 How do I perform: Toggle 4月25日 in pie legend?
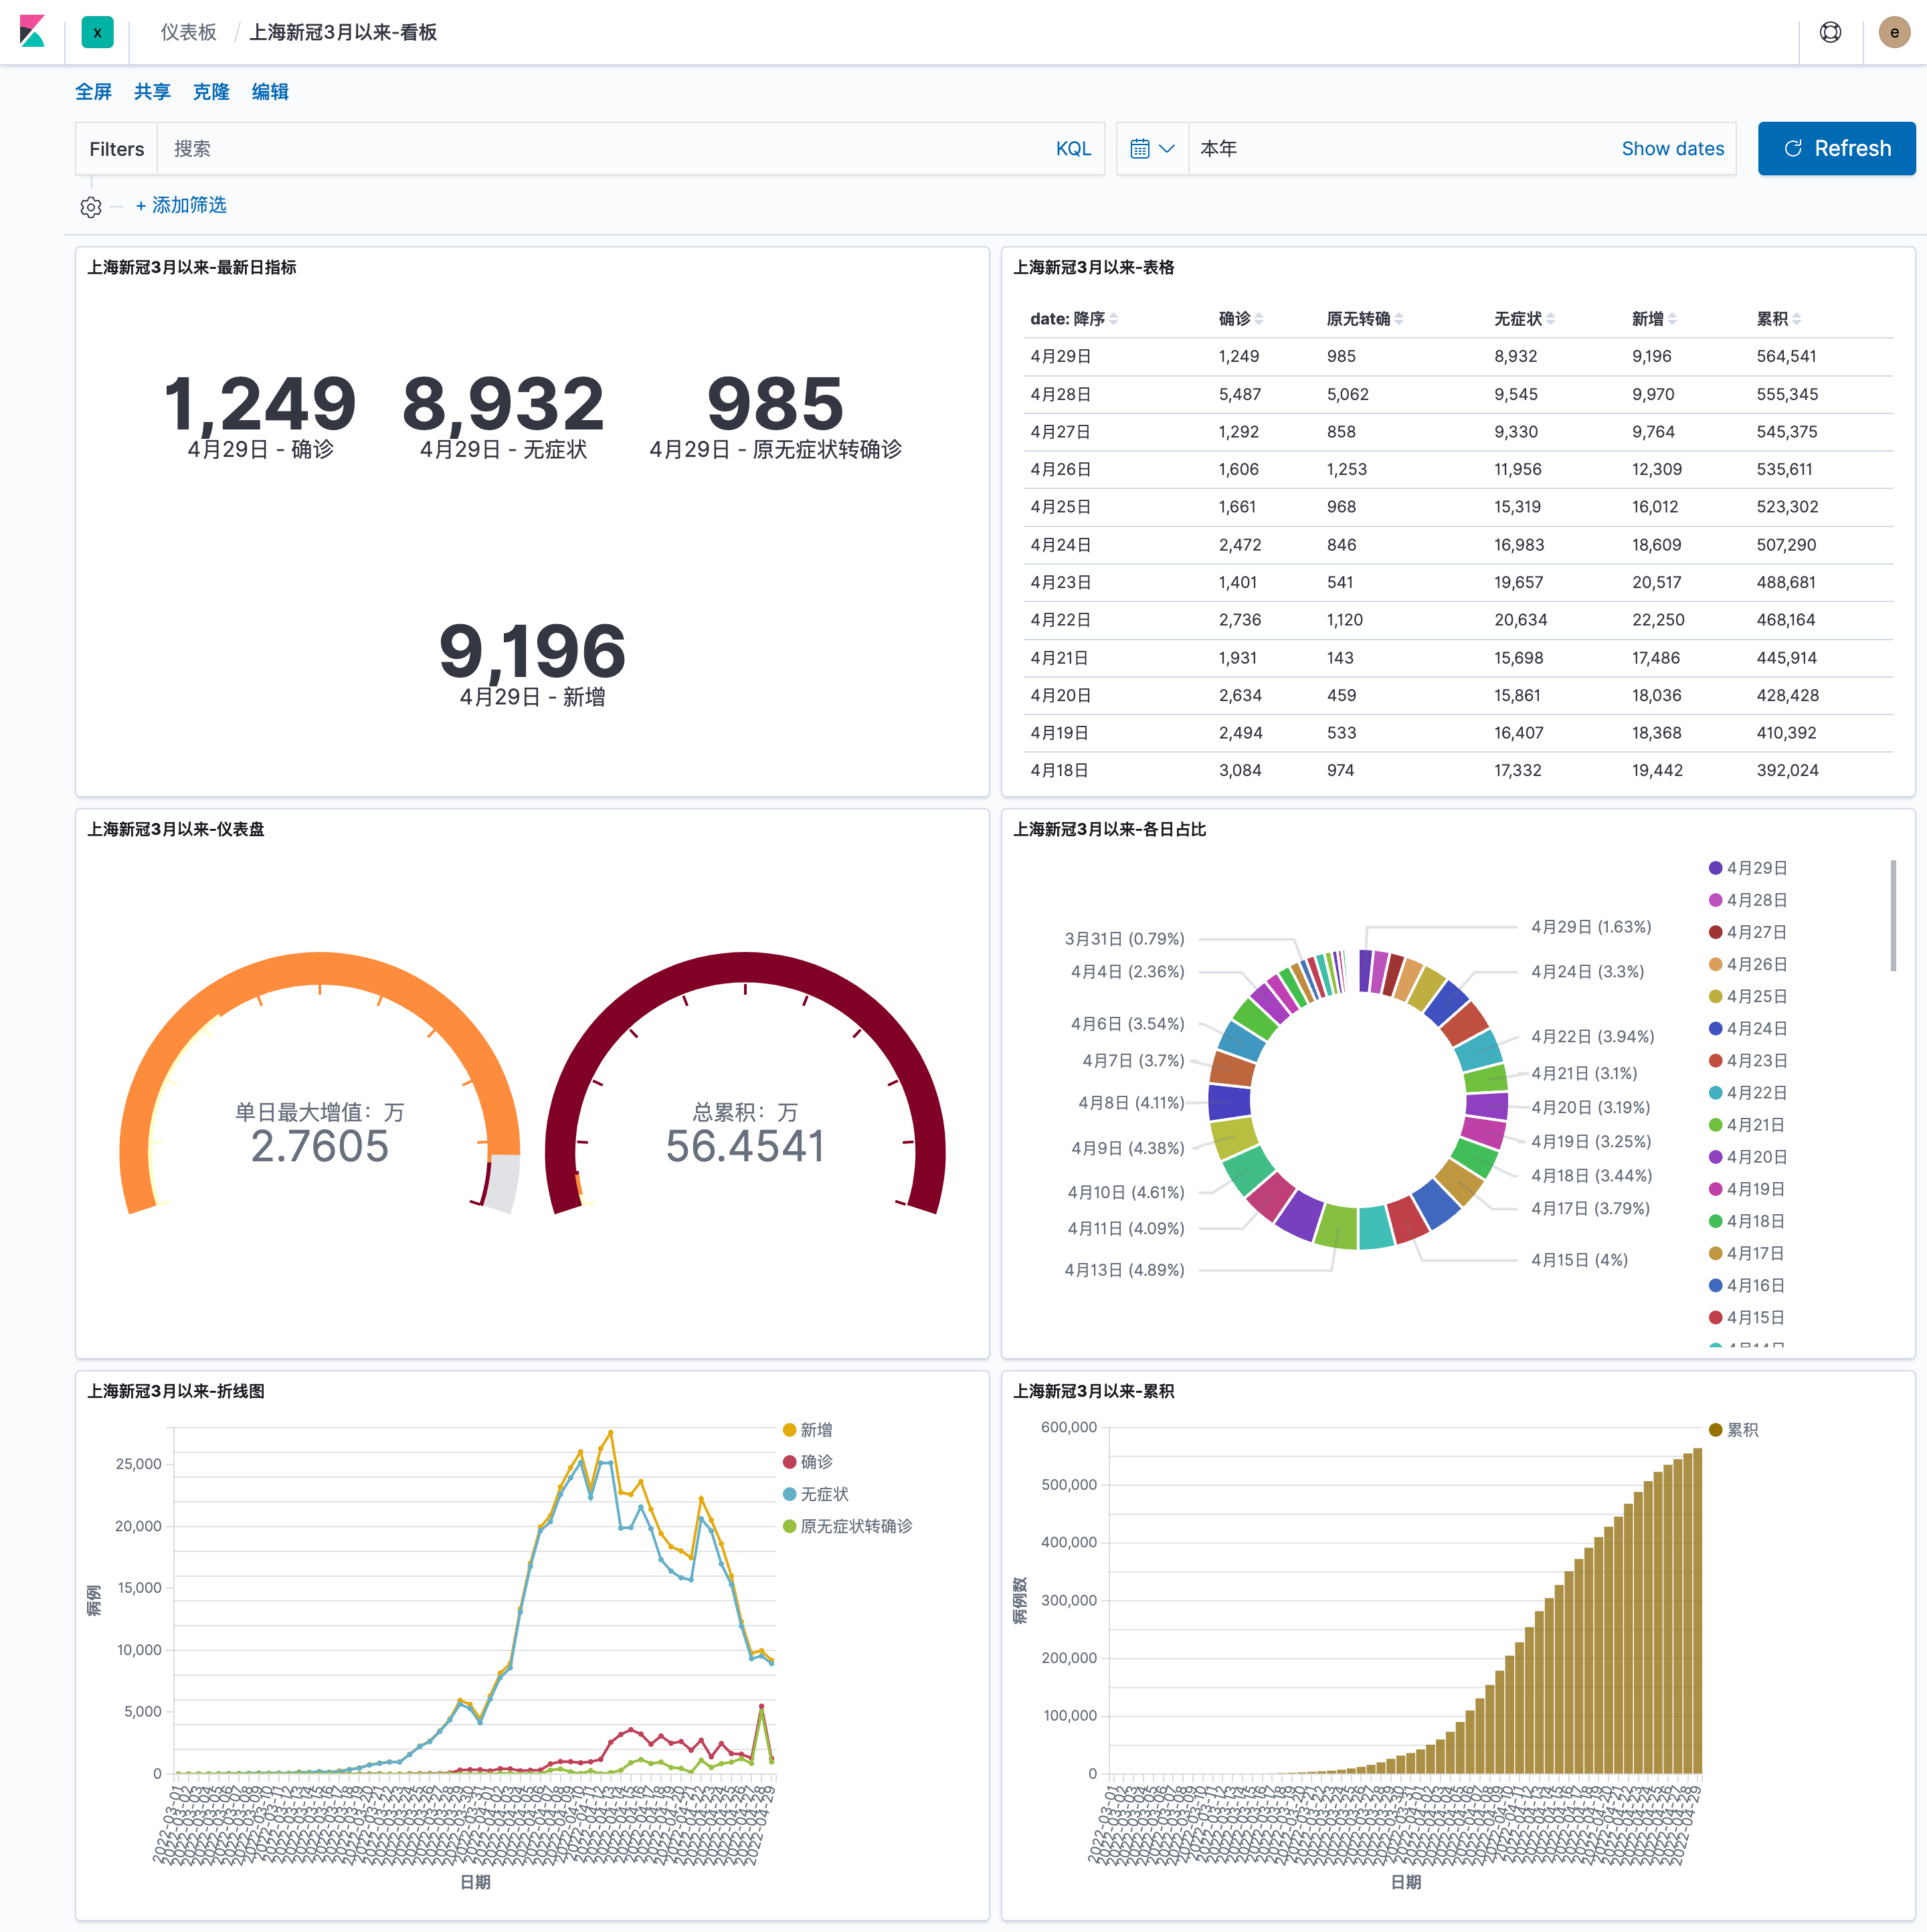pyautogui.click(x=1748, y=996)
